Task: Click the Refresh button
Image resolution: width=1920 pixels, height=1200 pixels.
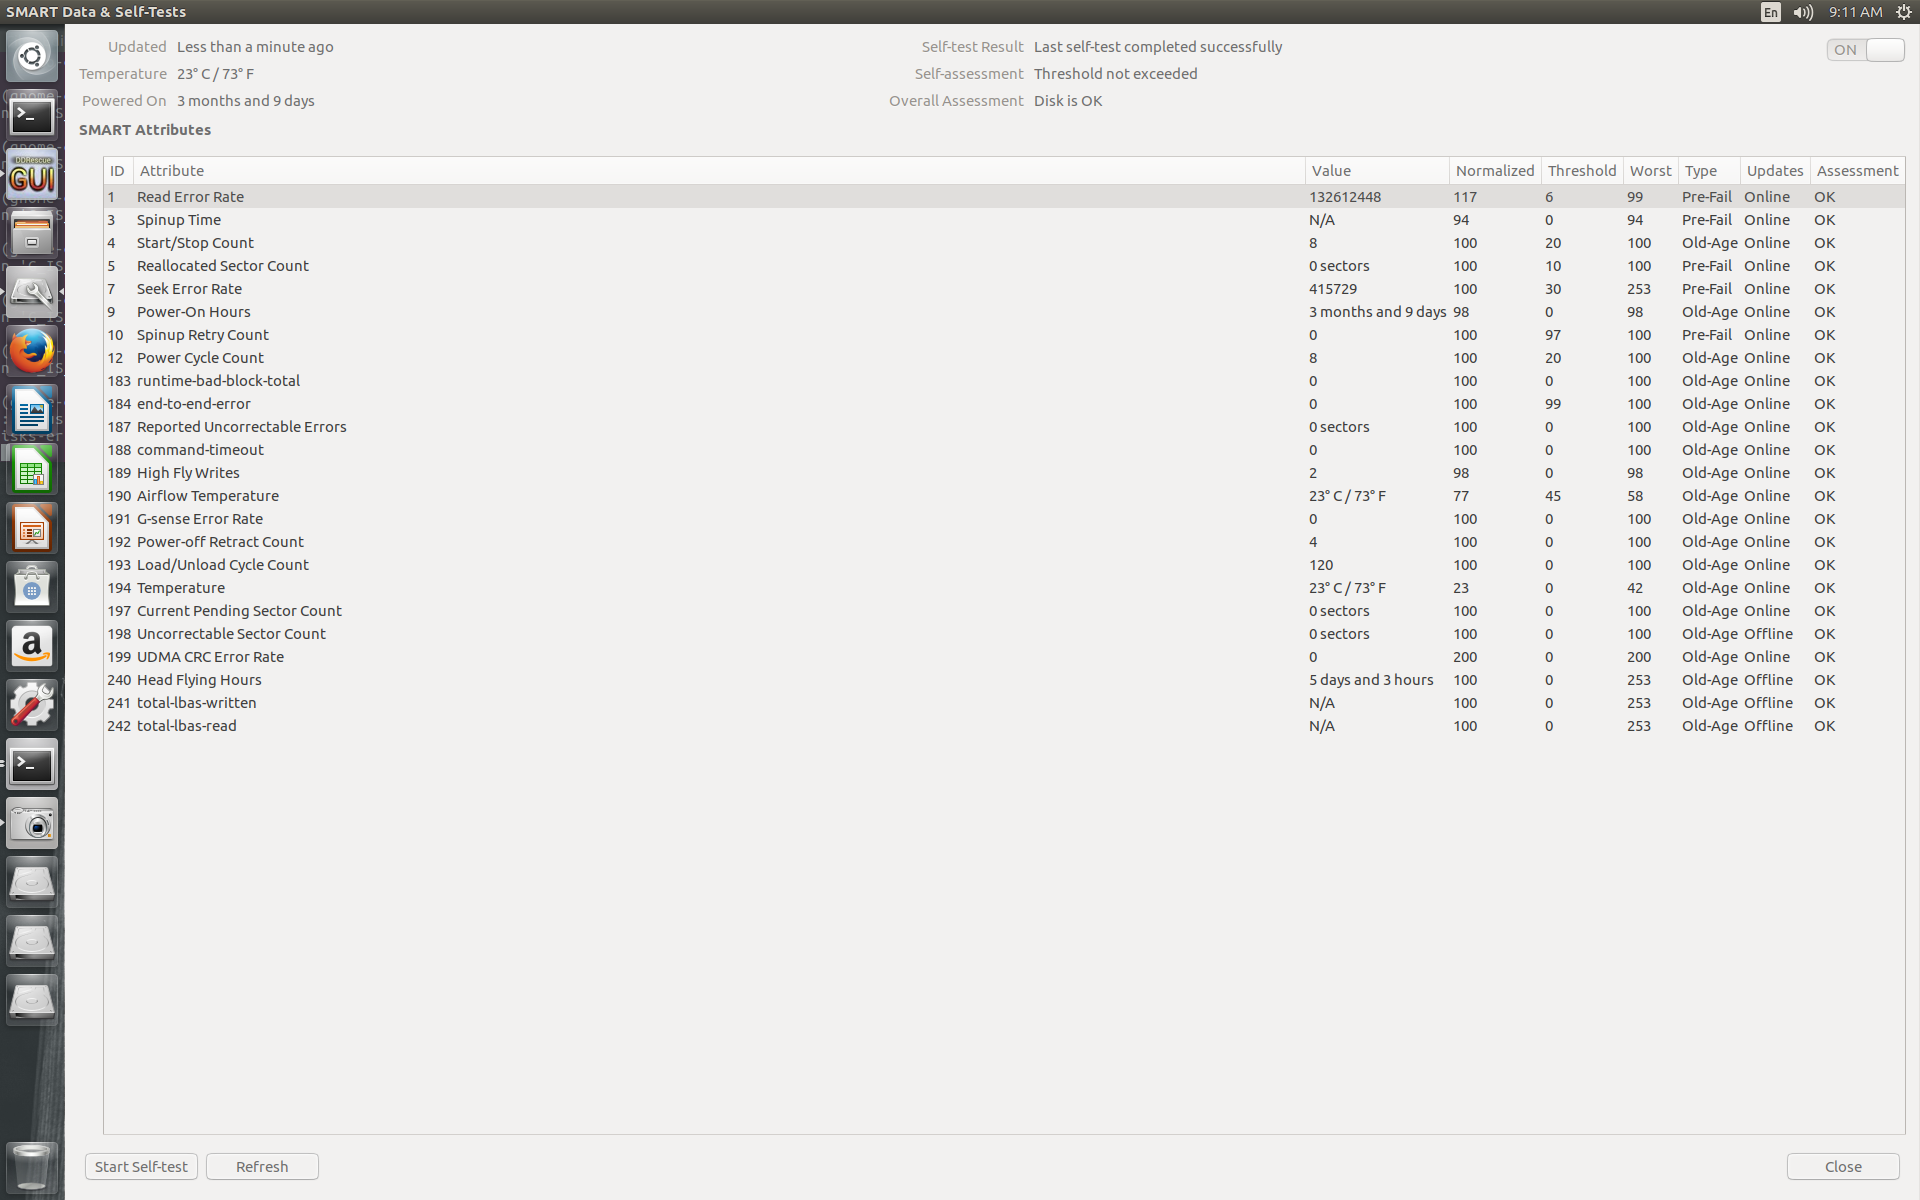Action: pyautogui.click(x=262, y=1167)
